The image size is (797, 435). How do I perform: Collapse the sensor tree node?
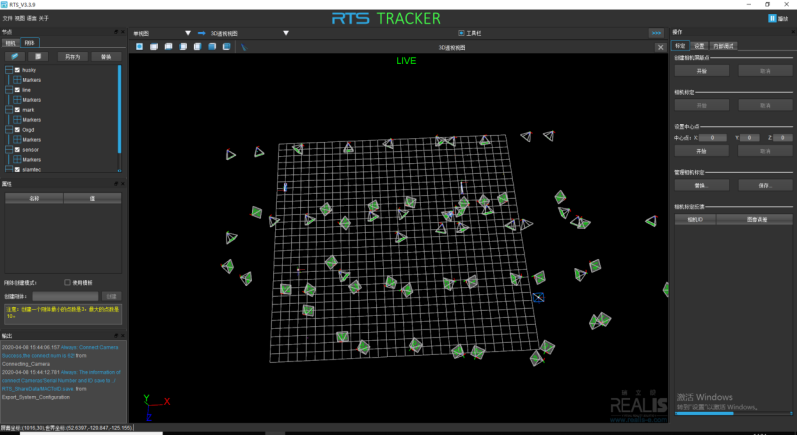(x=9, y=150)
